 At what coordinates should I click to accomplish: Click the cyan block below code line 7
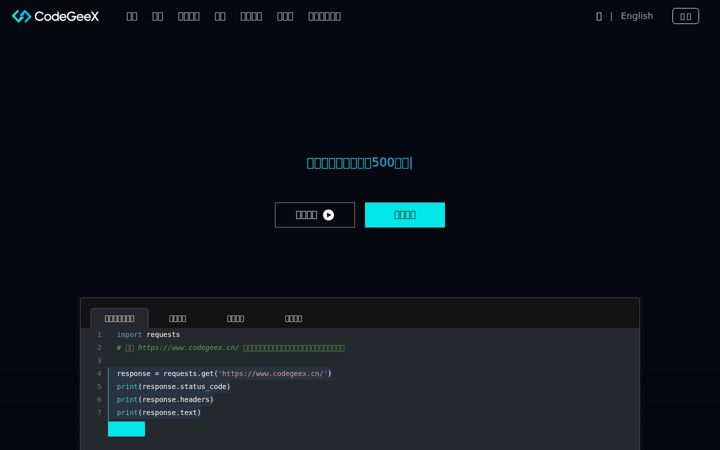126,429
